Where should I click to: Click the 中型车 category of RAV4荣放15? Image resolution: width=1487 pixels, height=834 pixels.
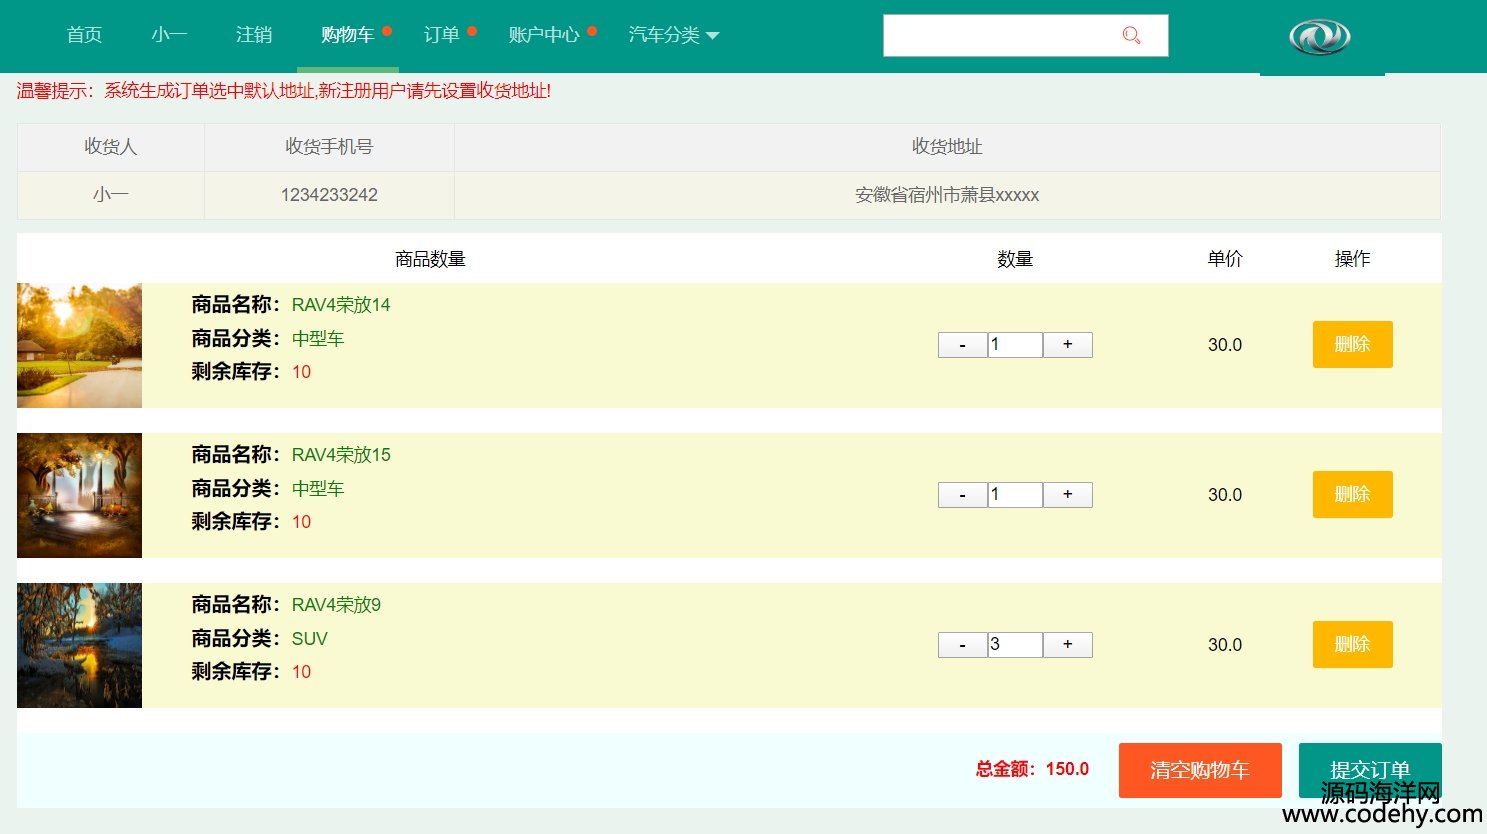(x=318, y=489)
